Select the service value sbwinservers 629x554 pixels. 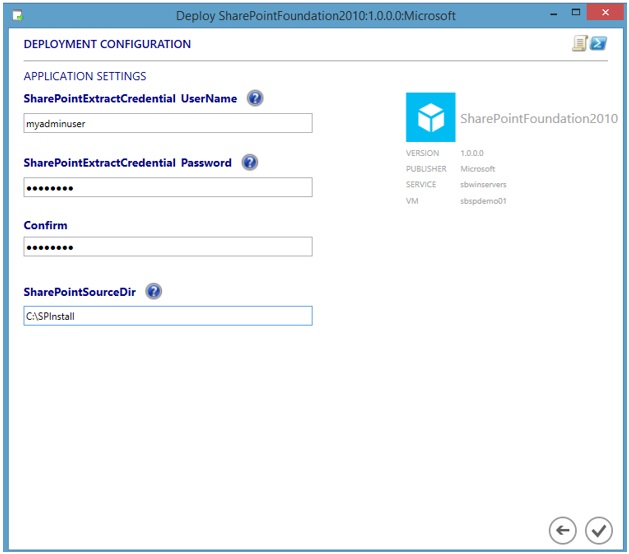(x=483, y=185)
